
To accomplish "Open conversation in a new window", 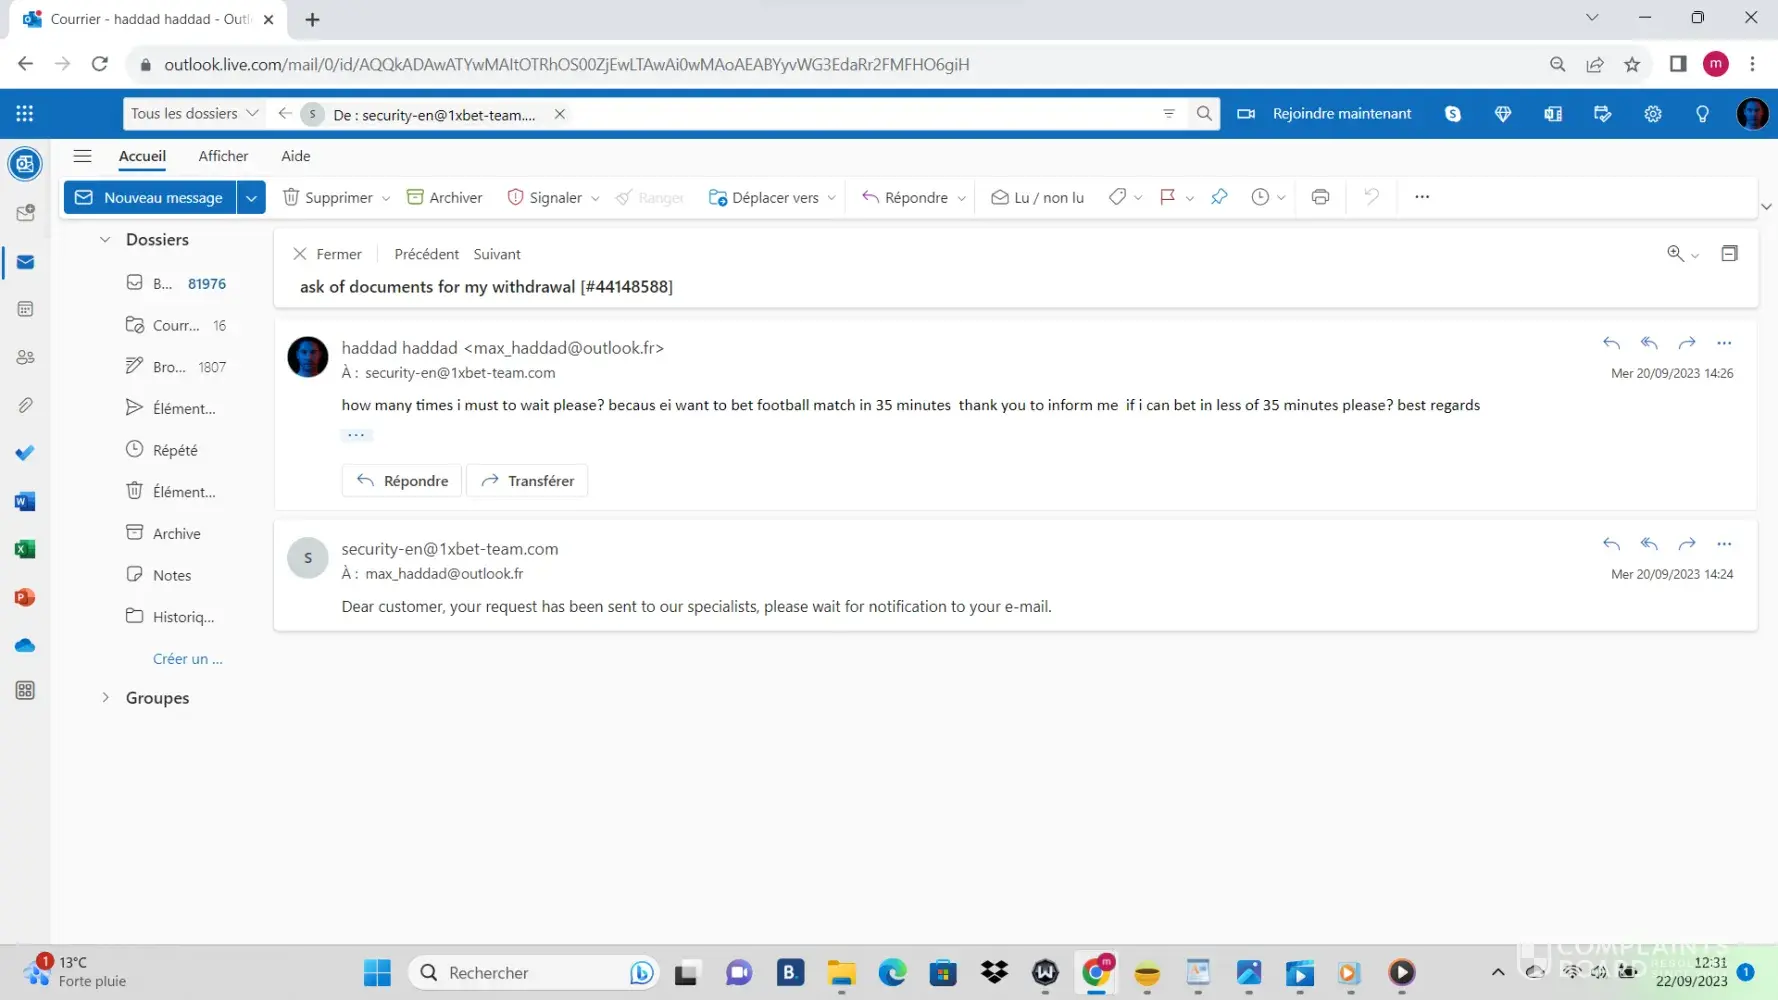I will click(1729, 254).
